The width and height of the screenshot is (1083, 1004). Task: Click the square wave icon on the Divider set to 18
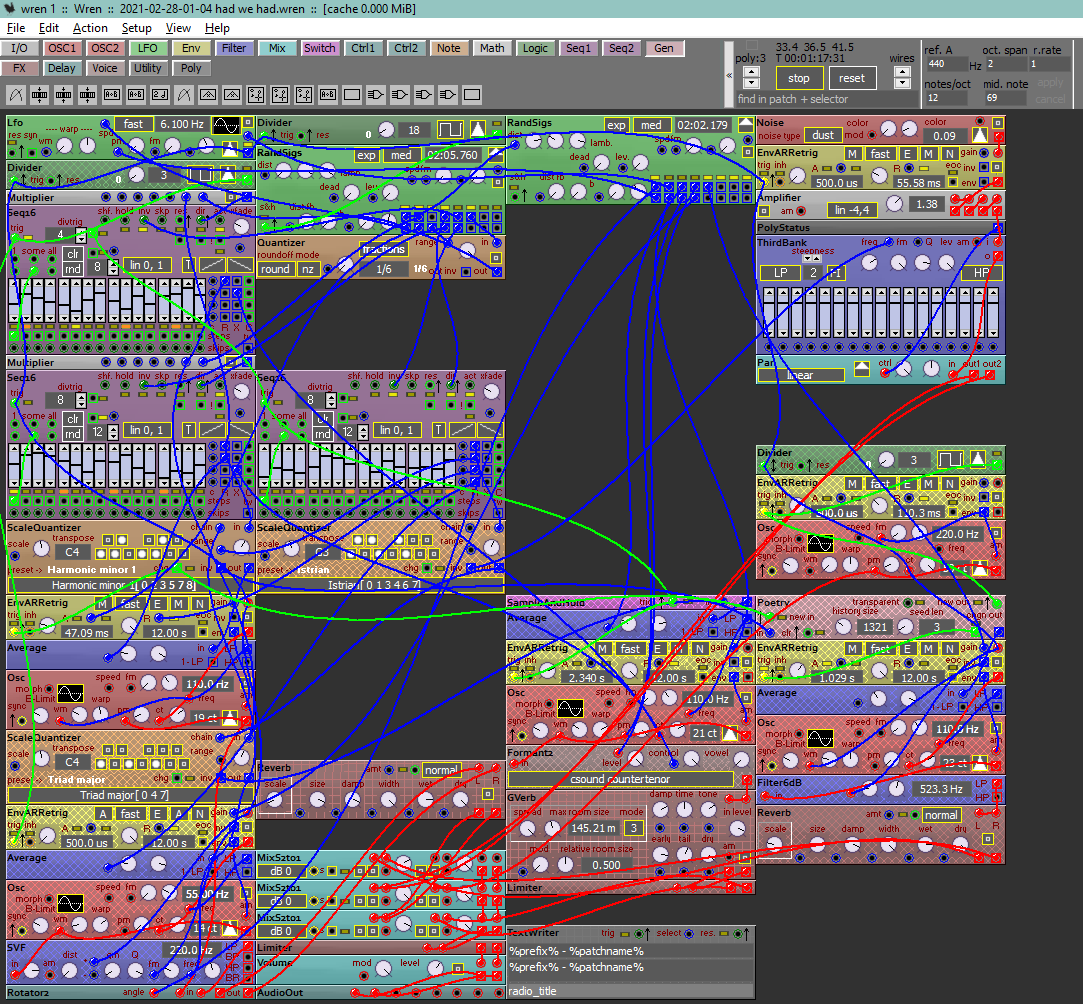click(x=450, y=130)
